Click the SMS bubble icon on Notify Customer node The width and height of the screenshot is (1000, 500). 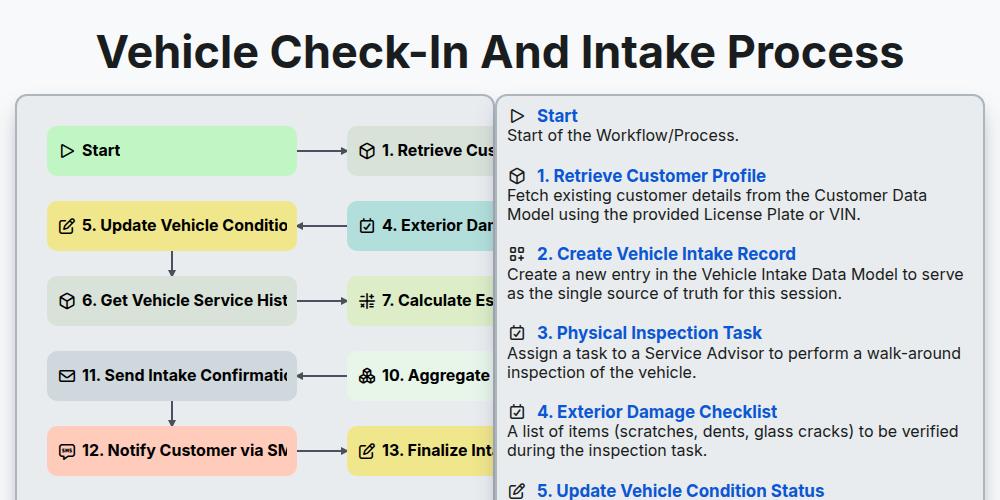[67, 452]
